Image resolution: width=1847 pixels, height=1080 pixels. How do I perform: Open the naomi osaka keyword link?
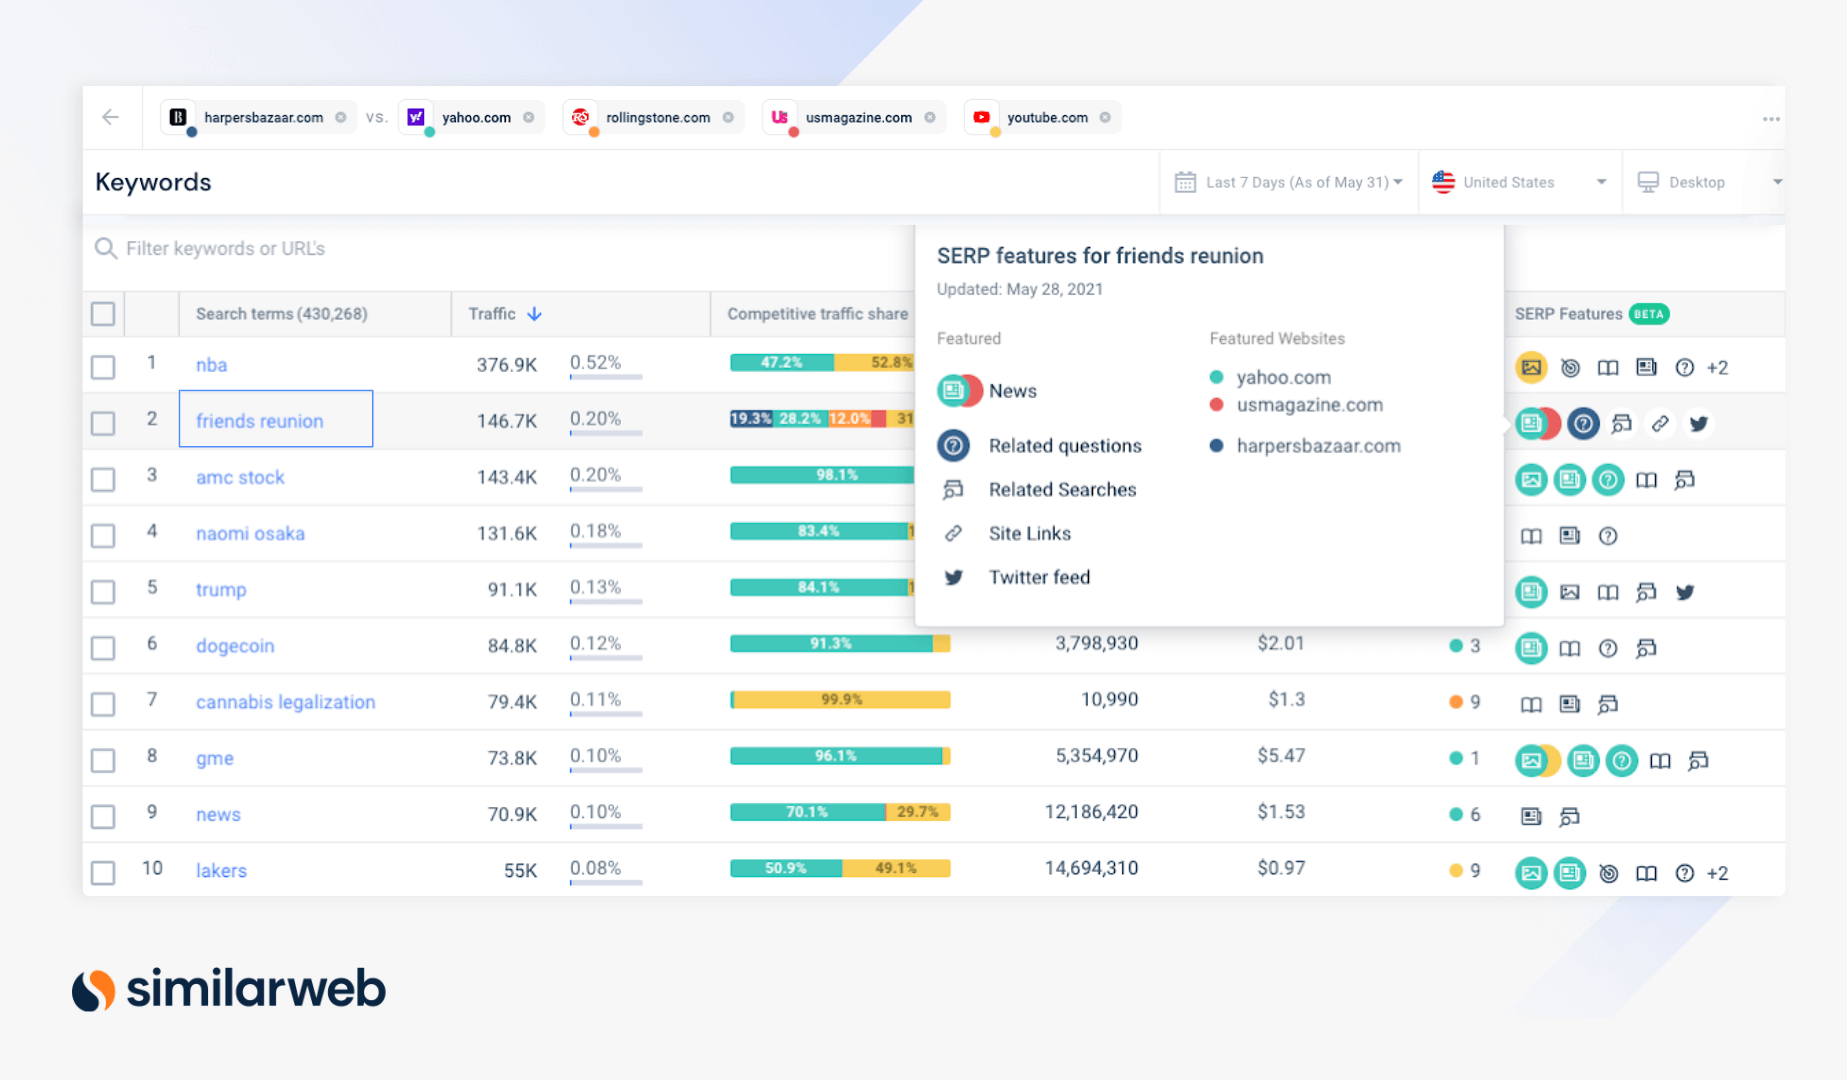point(250,533)
